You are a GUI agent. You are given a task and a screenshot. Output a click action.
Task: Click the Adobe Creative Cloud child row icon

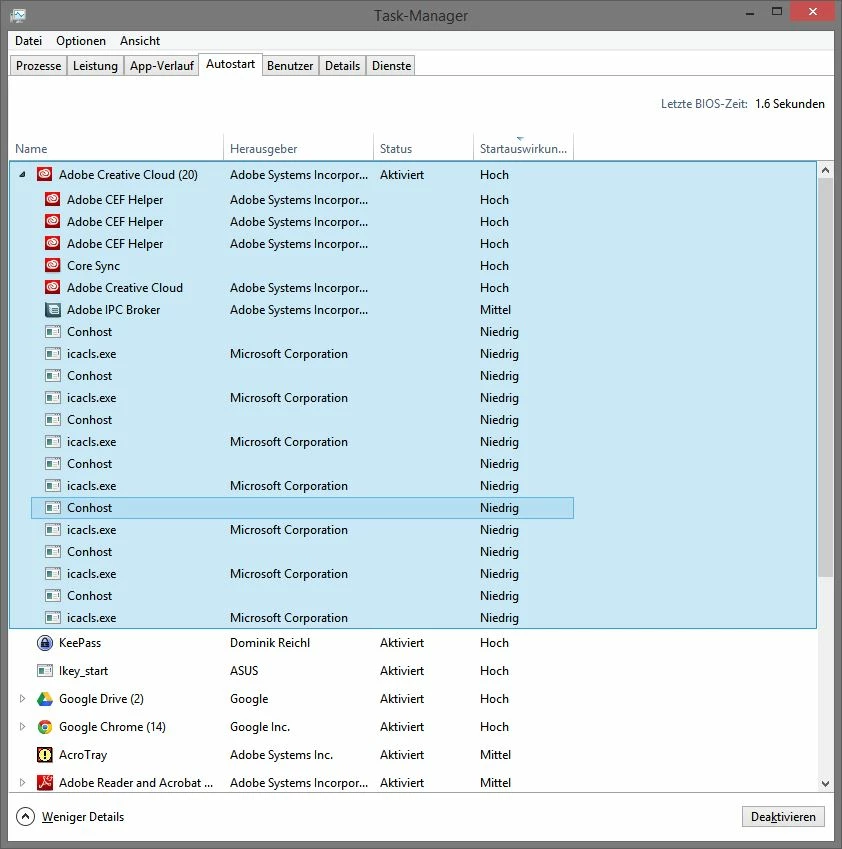point(53,288)
